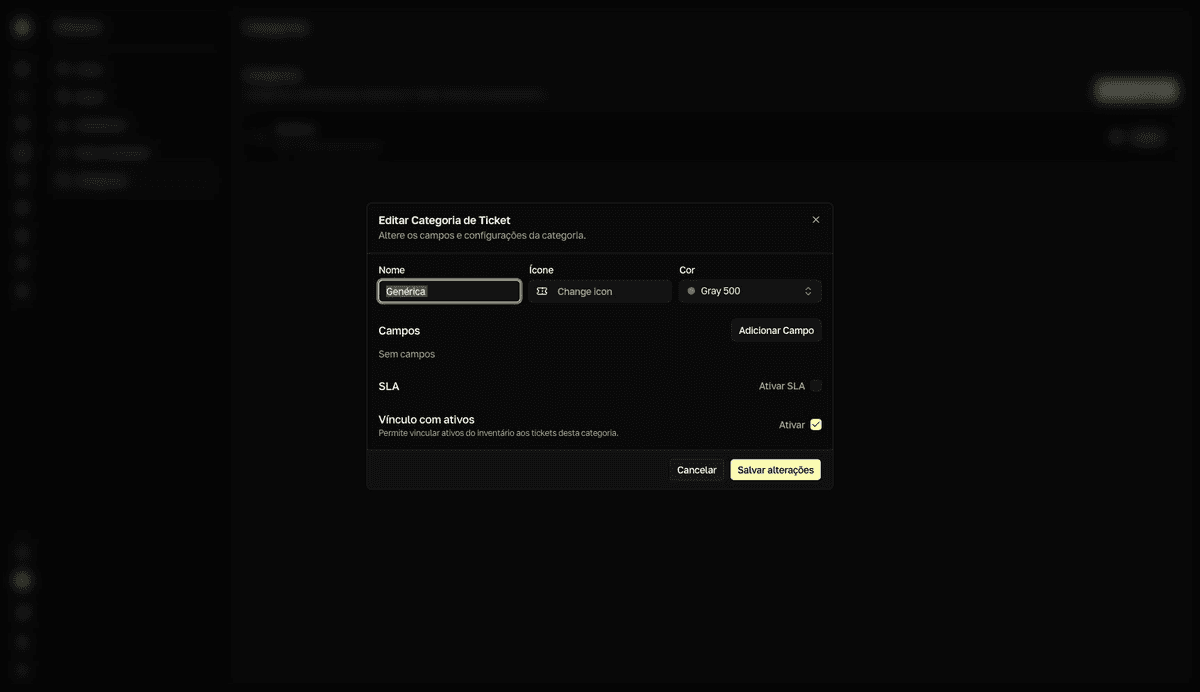
Task: Click the Adicionar Campo button
Action: [x=776, y=330]
